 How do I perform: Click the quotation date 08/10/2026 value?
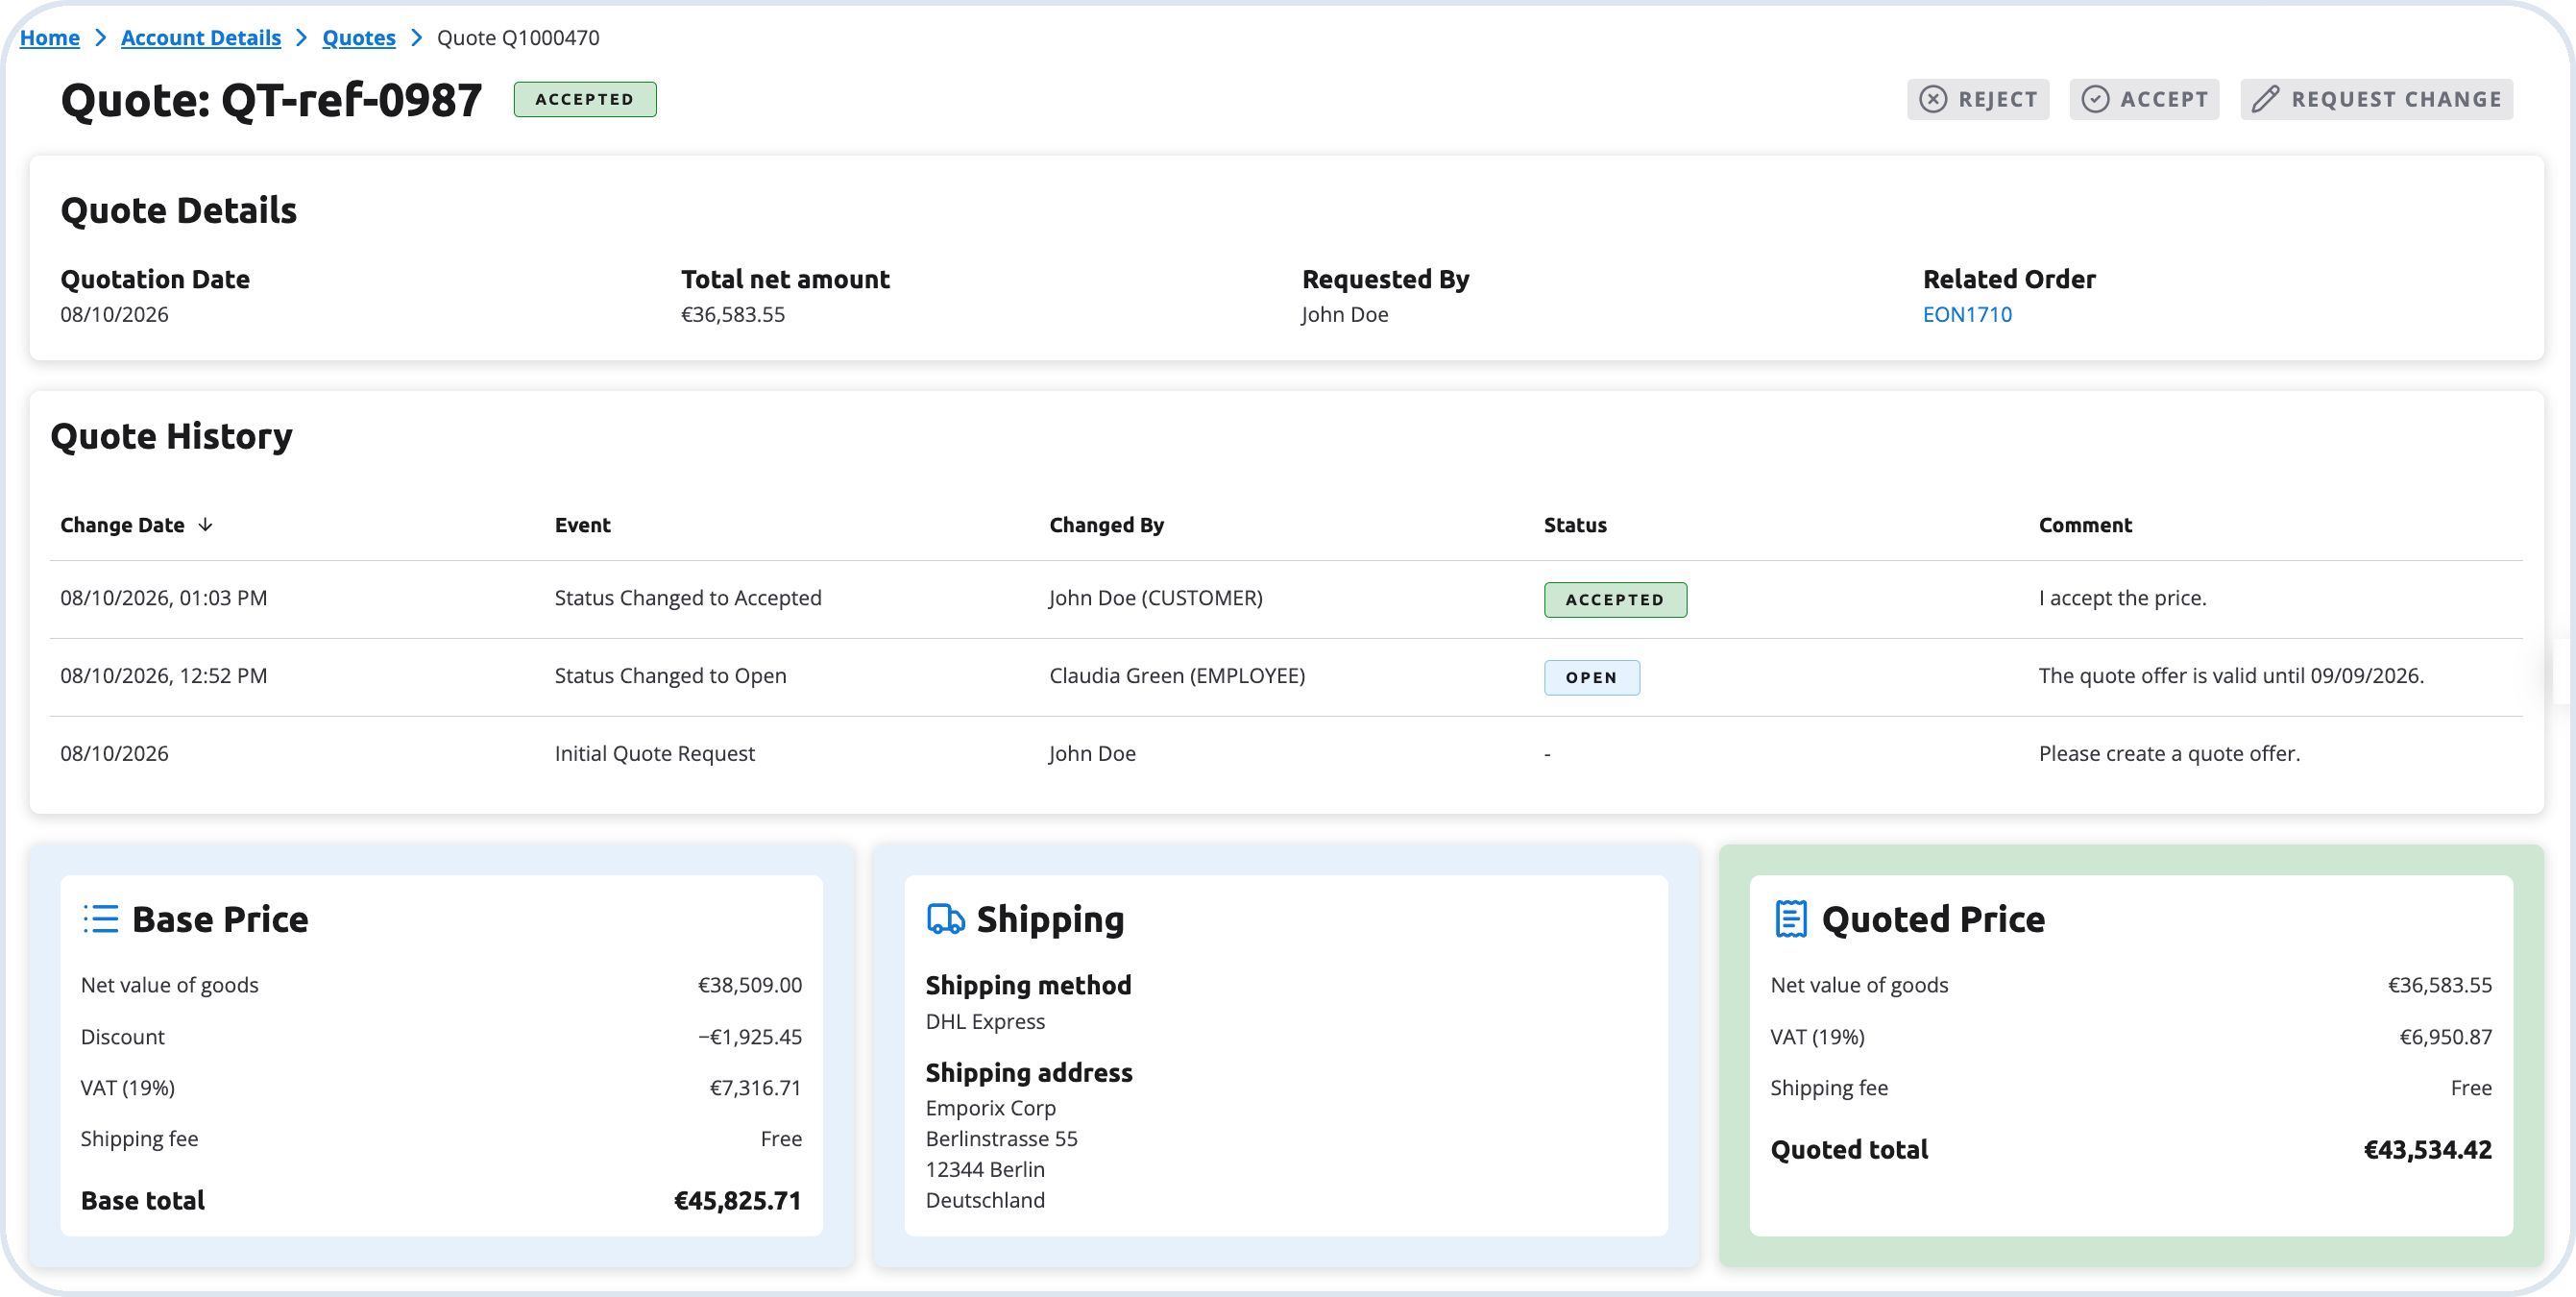[114, 314]
